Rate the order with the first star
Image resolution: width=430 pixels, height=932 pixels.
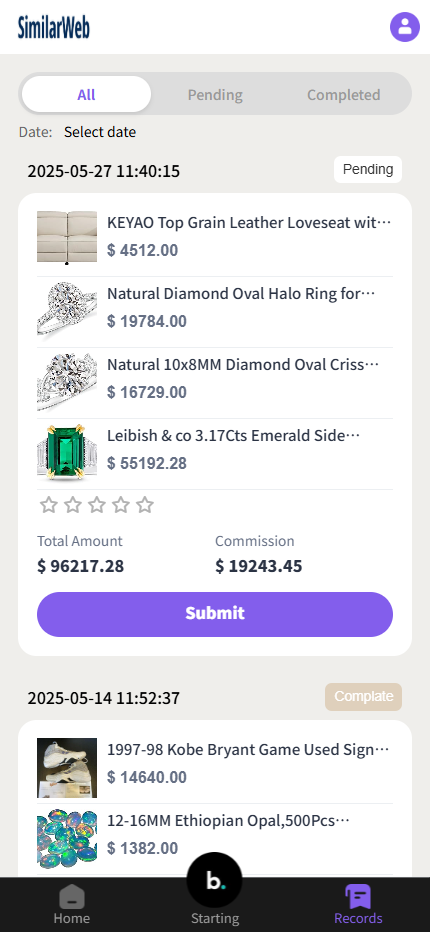point(49,505)
